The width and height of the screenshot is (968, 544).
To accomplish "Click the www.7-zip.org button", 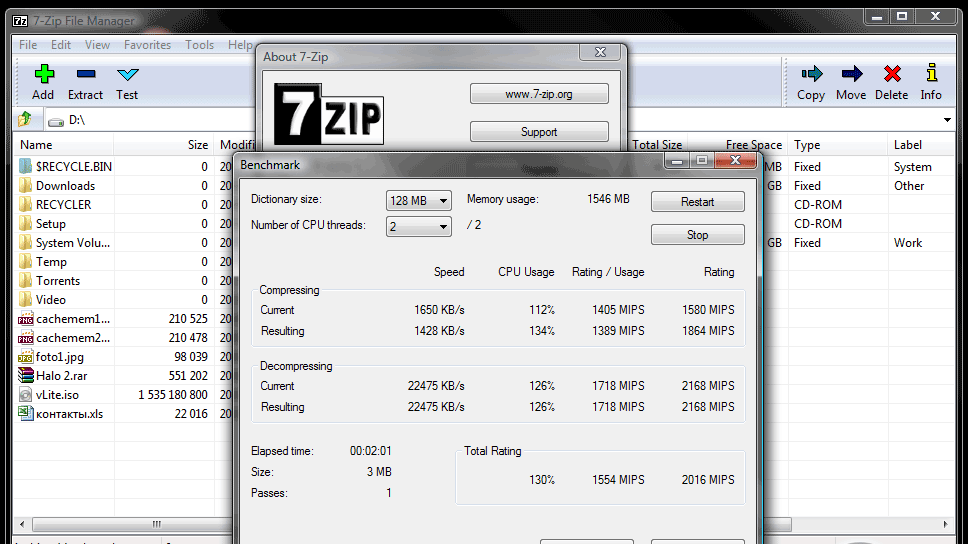I will [539, 94].
